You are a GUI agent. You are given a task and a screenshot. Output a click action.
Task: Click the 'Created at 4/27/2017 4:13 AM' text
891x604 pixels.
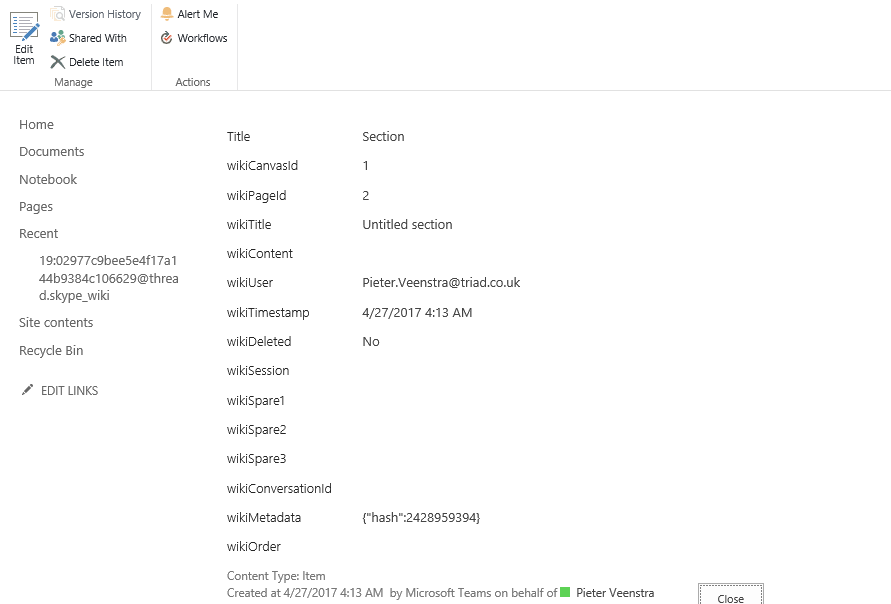point(305,593)
